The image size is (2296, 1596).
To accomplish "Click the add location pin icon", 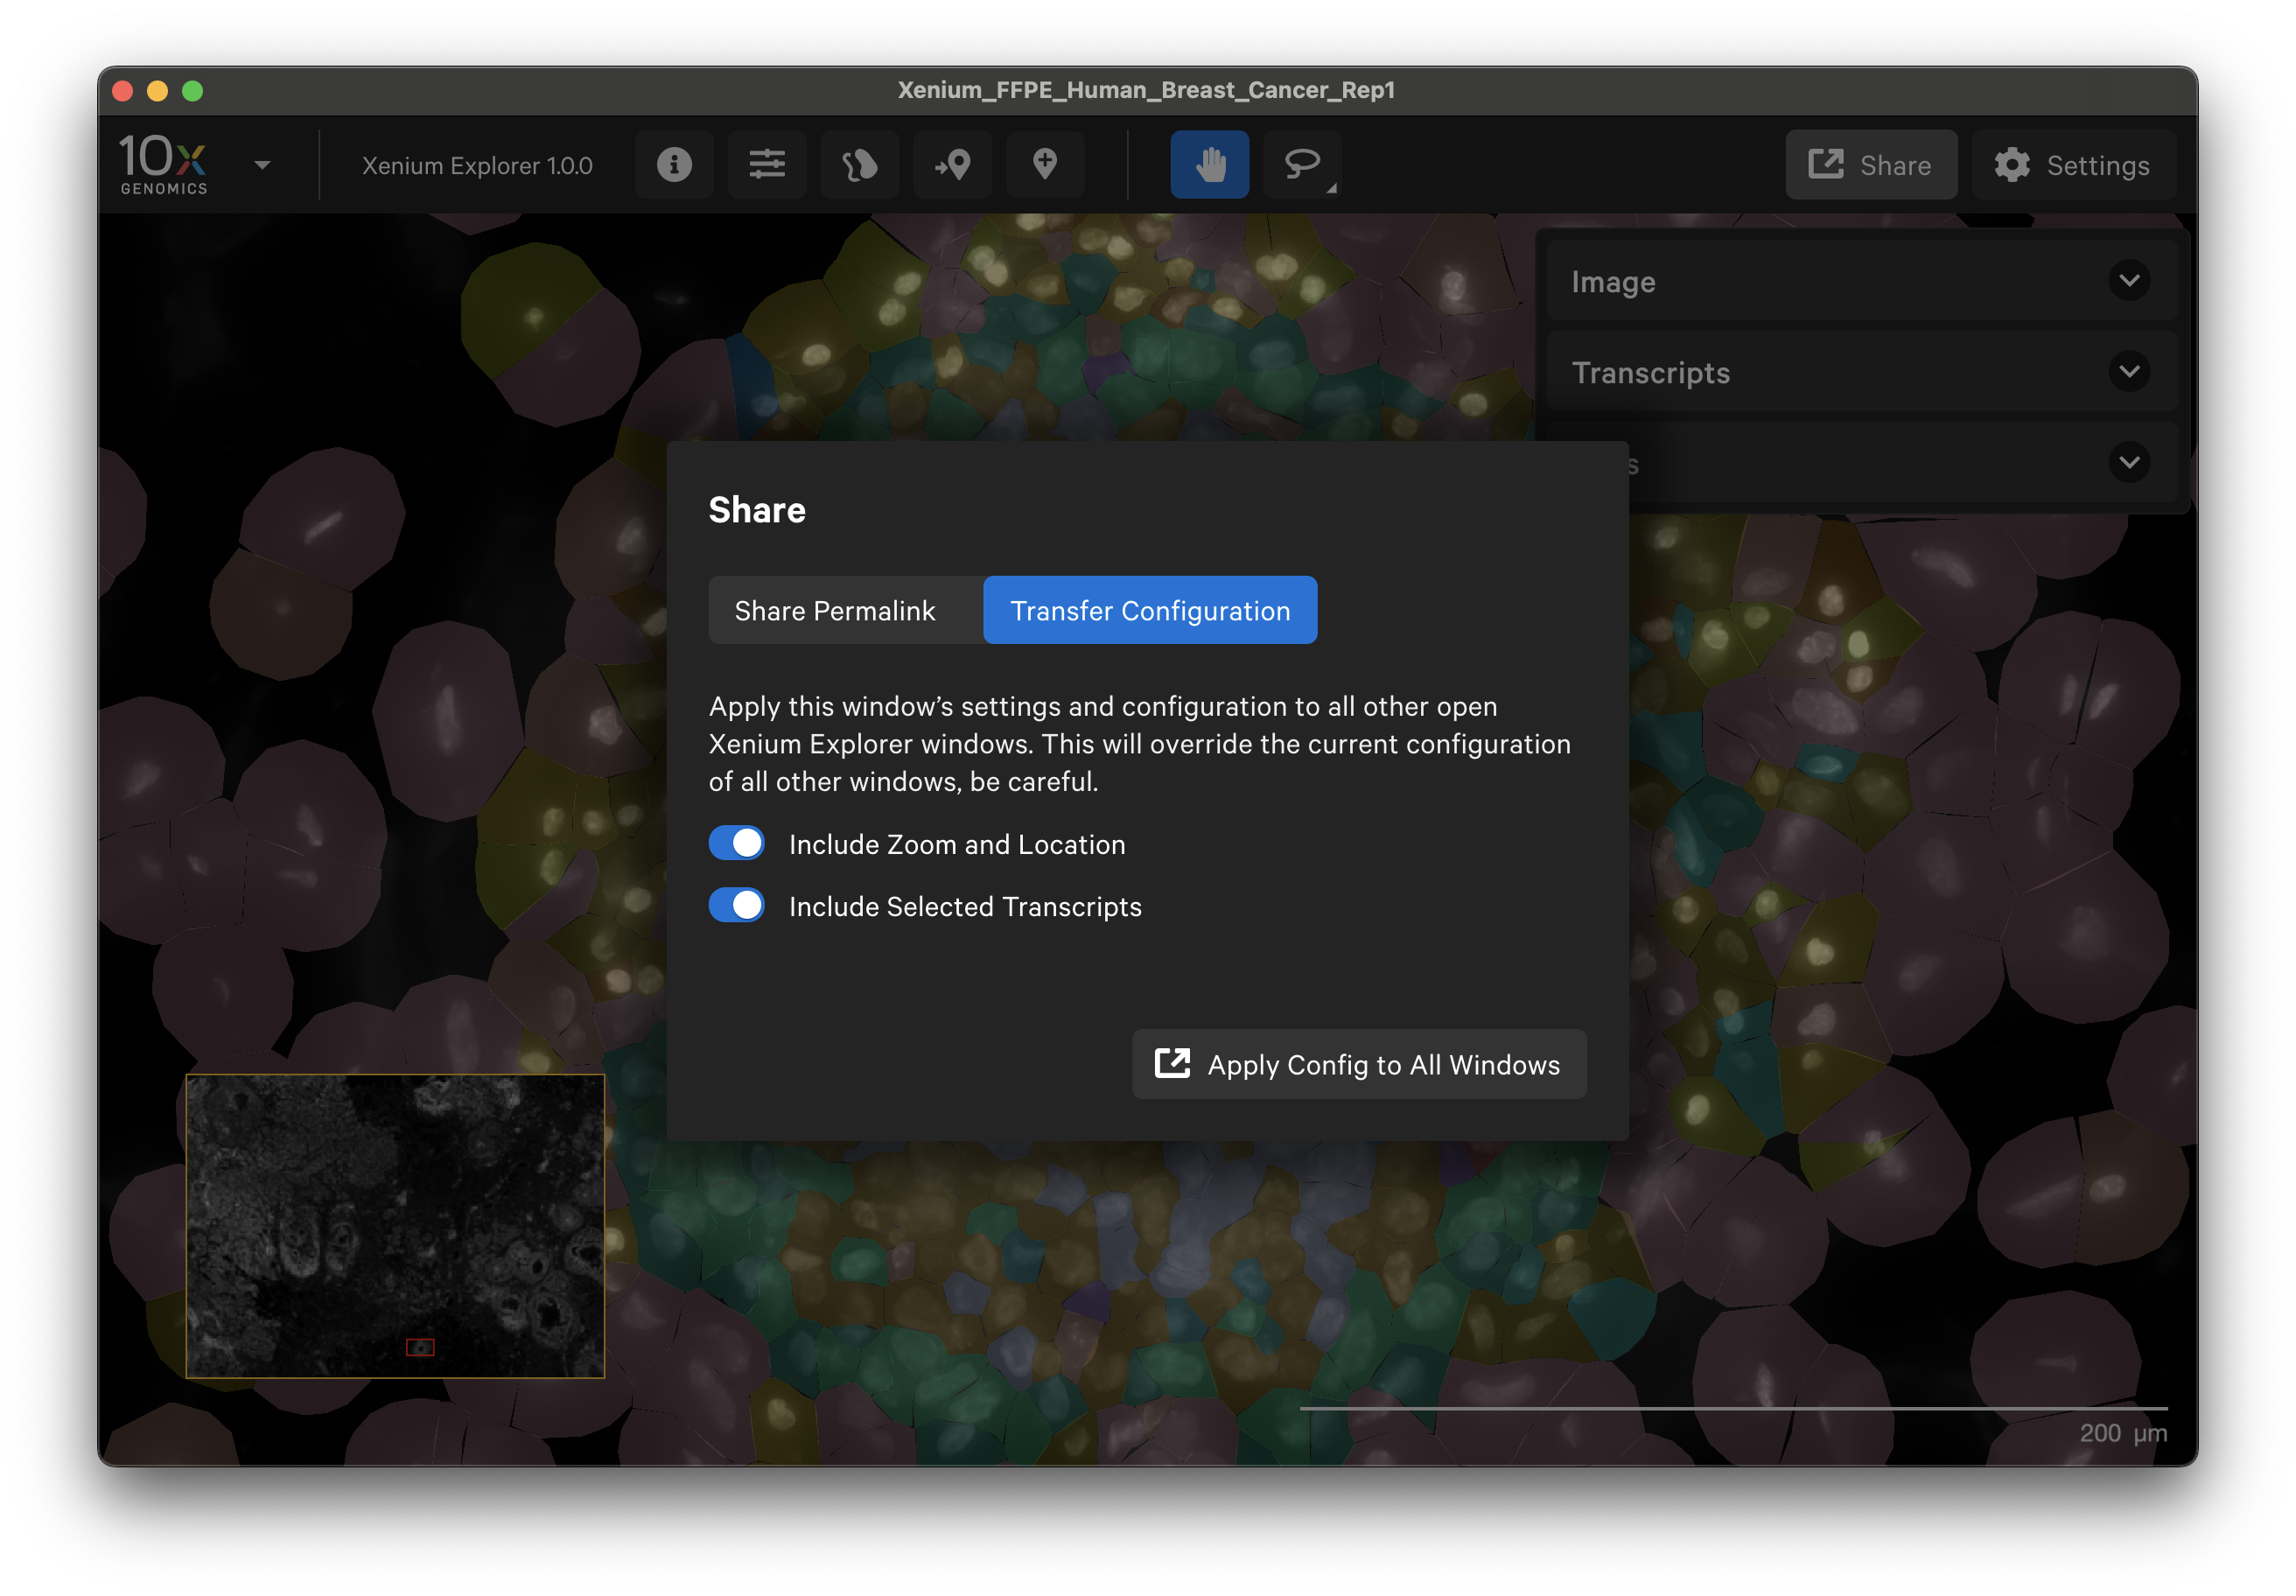I will pyautogui.click(x=1045, y=165).
